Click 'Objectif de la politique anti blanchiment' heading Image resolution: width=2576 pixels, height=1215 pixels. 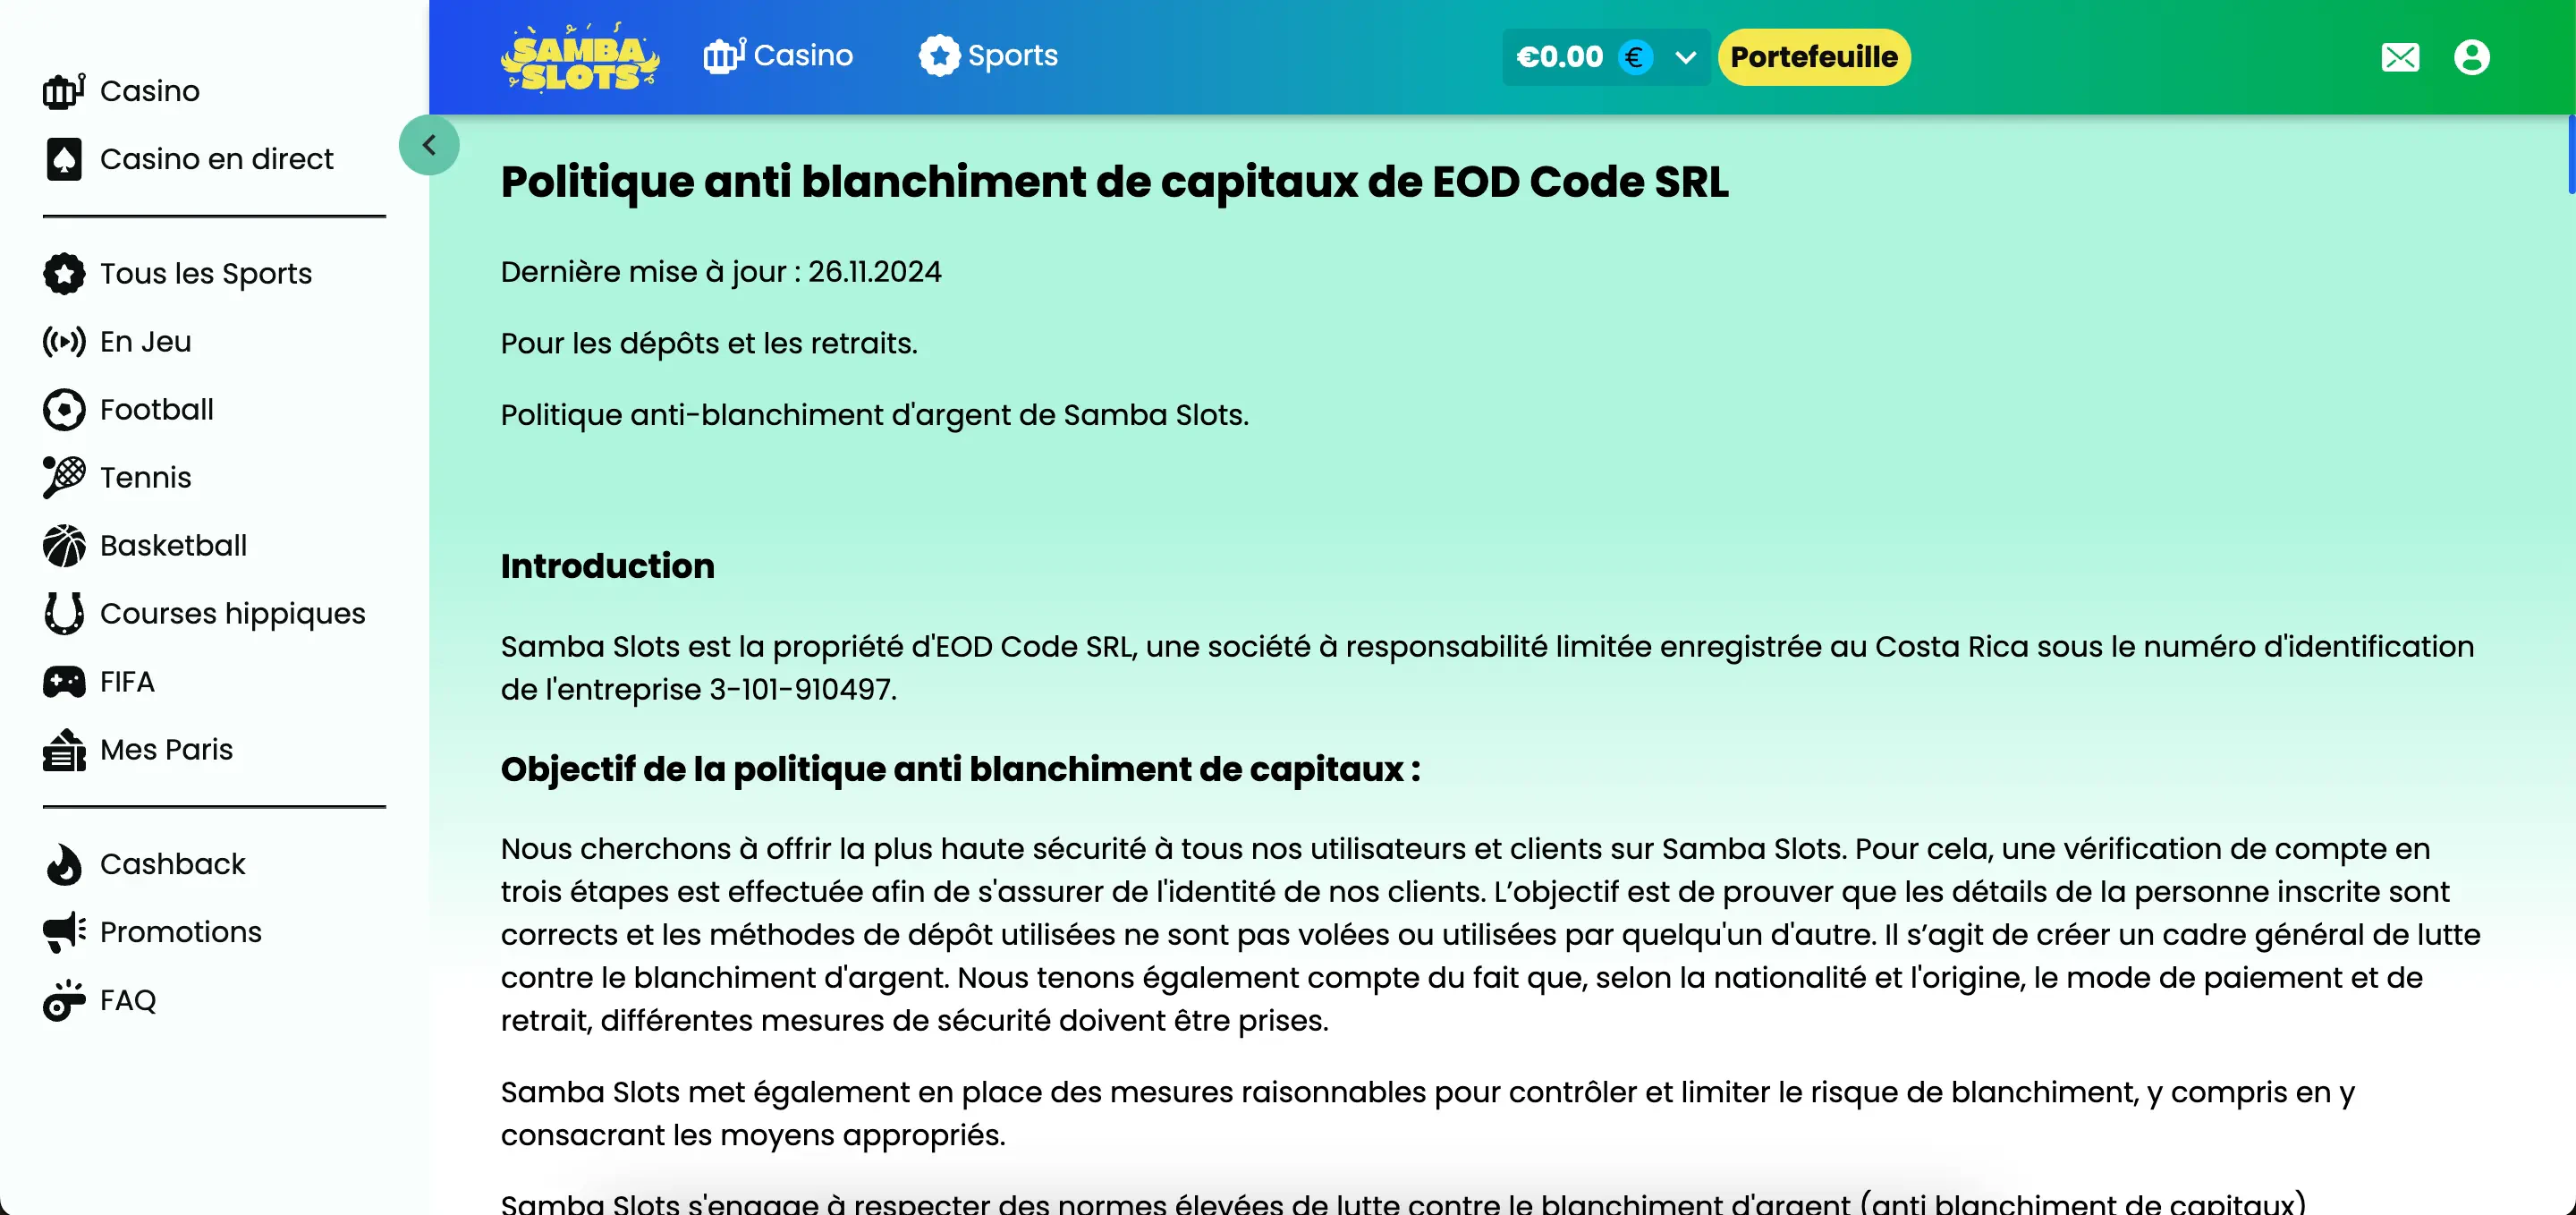click(960, 770)
